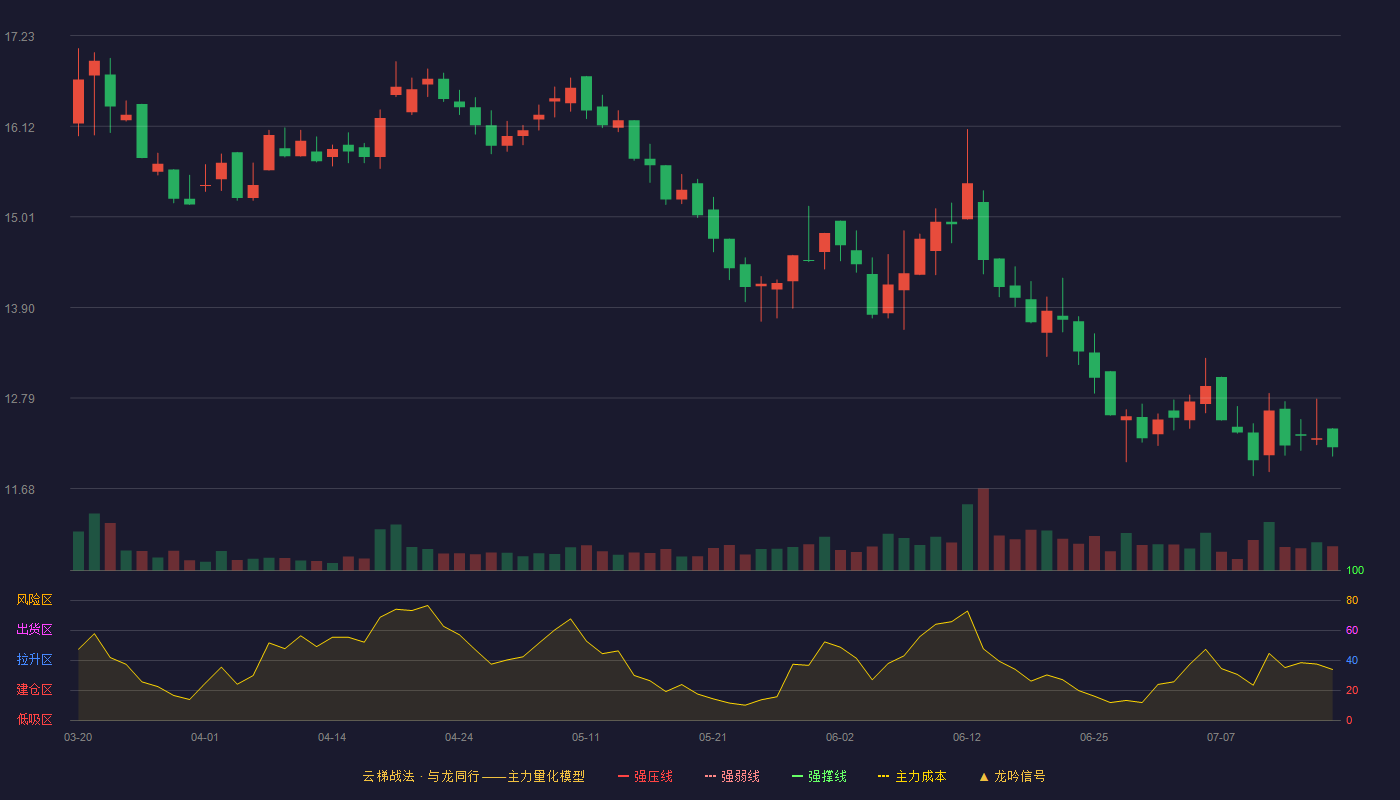This screenshot has width=1400, height=800.
Task: Click the 06-02 date label
Action: tap(840, 737)
